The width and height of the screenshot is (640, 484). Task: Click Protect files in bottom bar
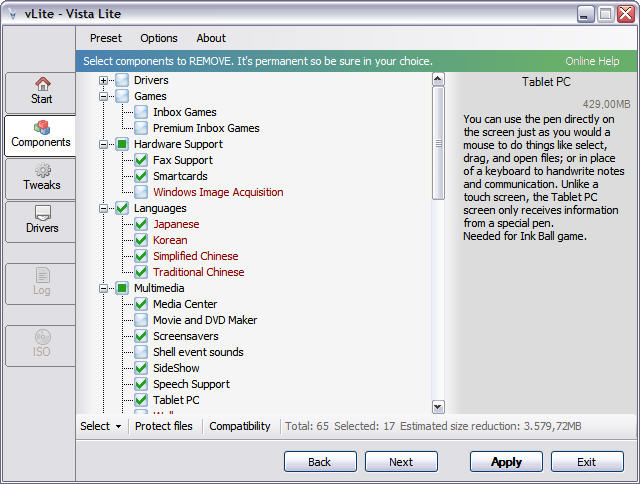tap(164, 426)
